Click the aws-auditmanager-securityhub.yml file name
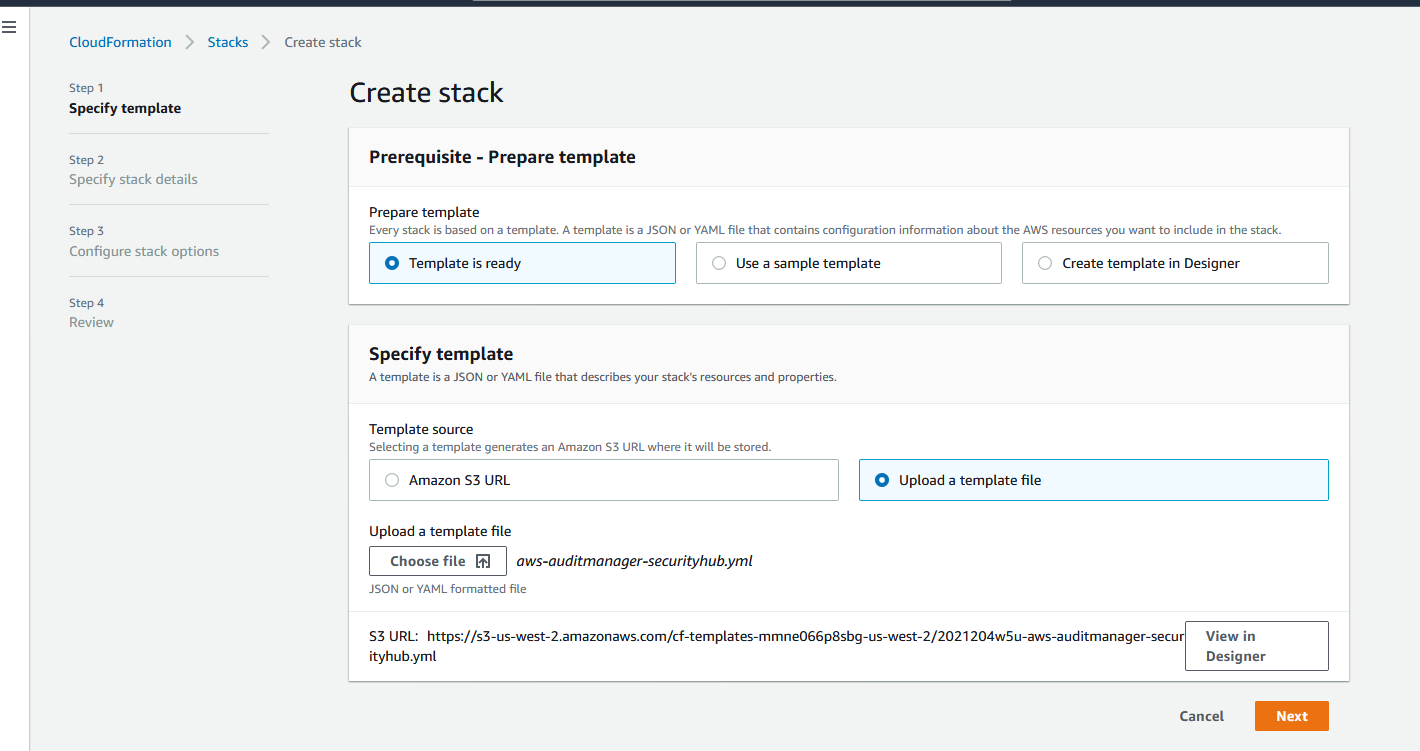Viewport: 1420px width, 751px height. coord(634,561)
